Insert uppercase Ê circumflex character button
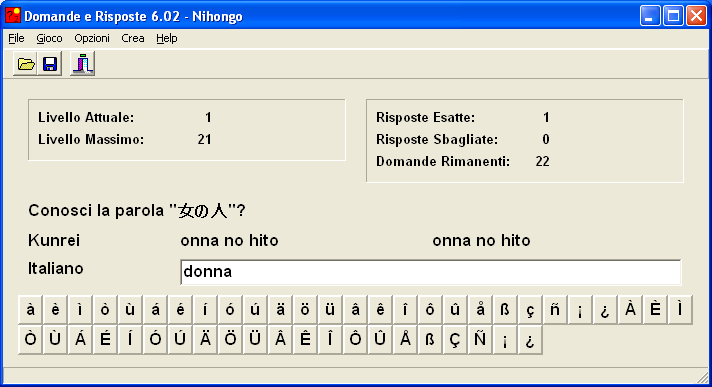The height and width of the screenshot is (387, 712). coord(305,340)
